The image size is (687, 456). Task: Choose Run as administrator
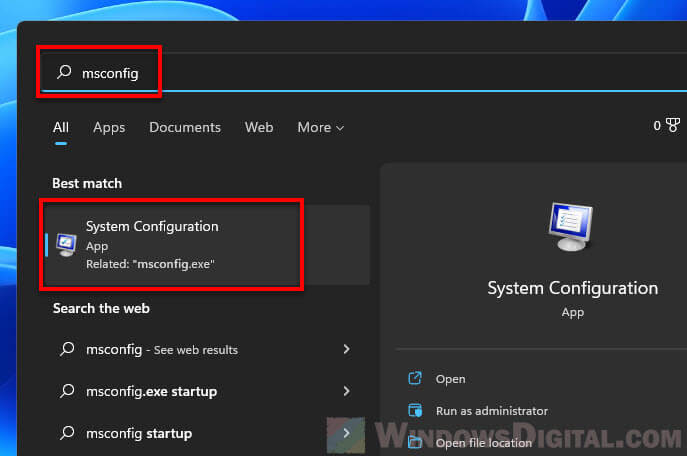tap(492, 411)
